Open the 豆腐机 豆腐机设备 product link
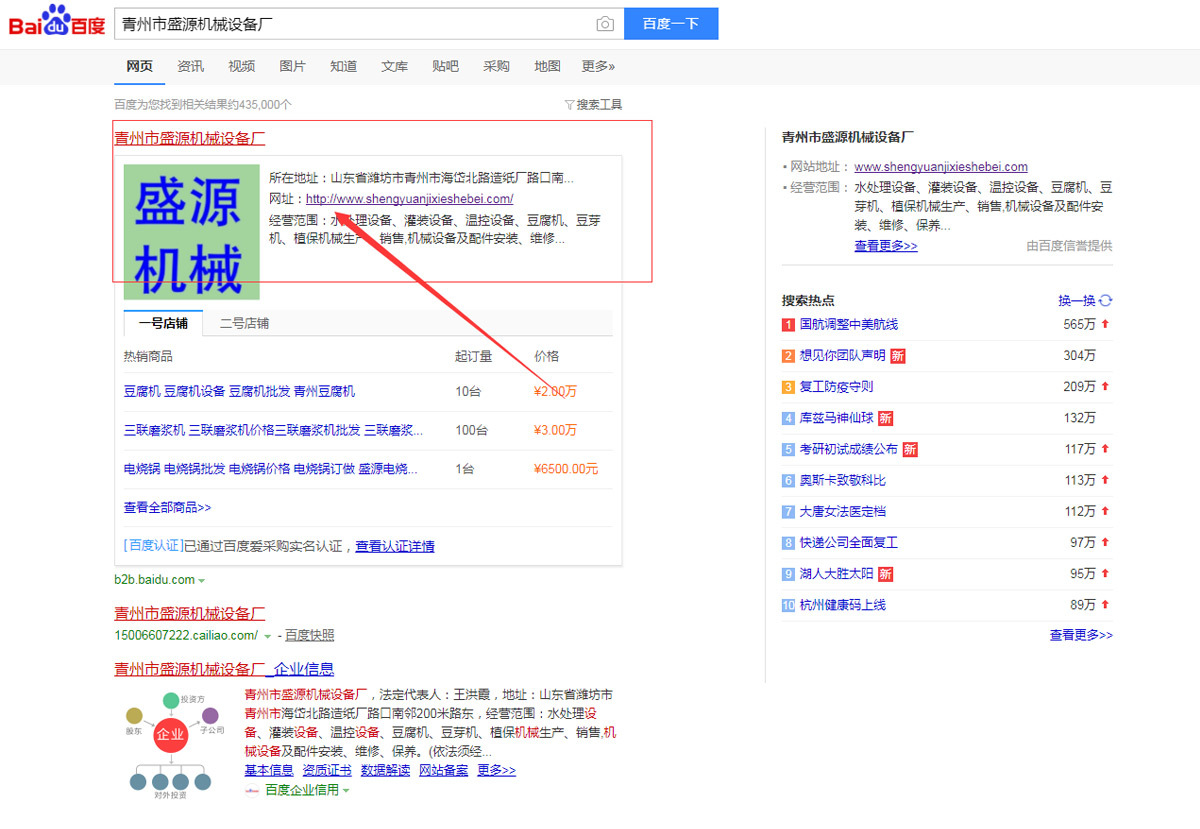Image resolution: width=1200 pixels, height=829 pixels. click(239, 391)
